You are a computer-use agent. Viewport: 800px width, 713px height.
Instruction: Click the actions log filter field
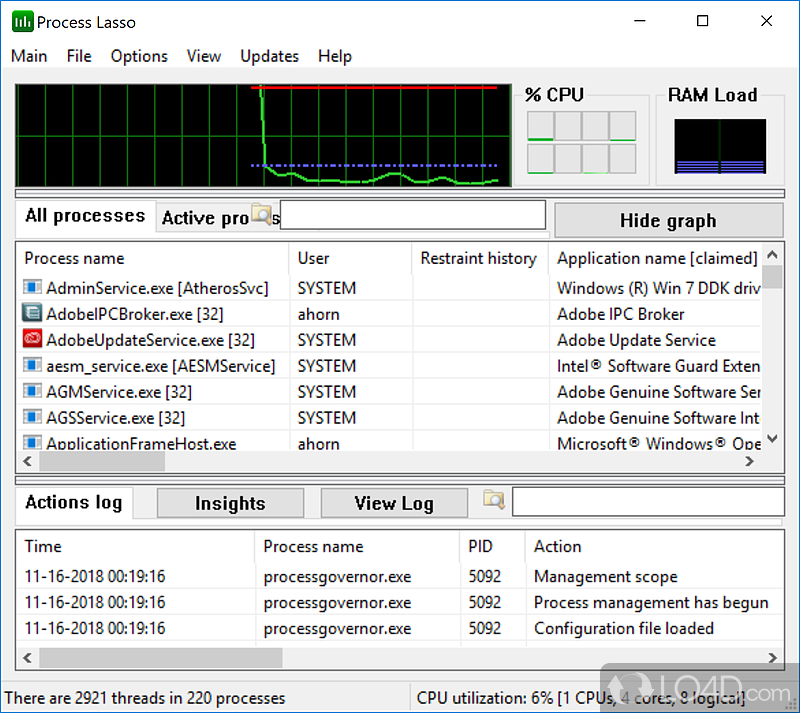click(646, 502)
